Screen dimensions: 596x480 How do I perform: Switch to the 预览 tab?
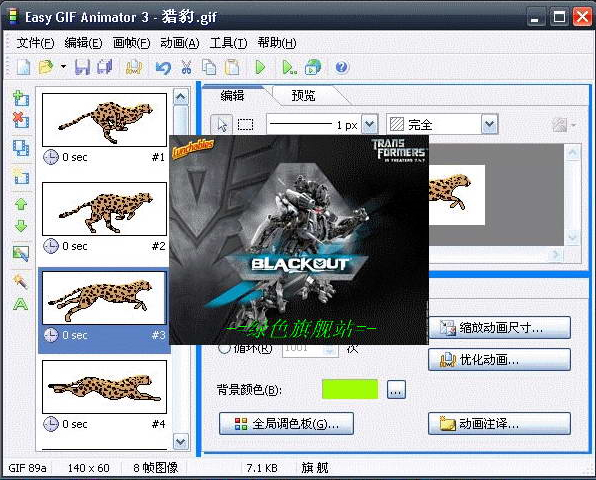(x=303, y=95)
